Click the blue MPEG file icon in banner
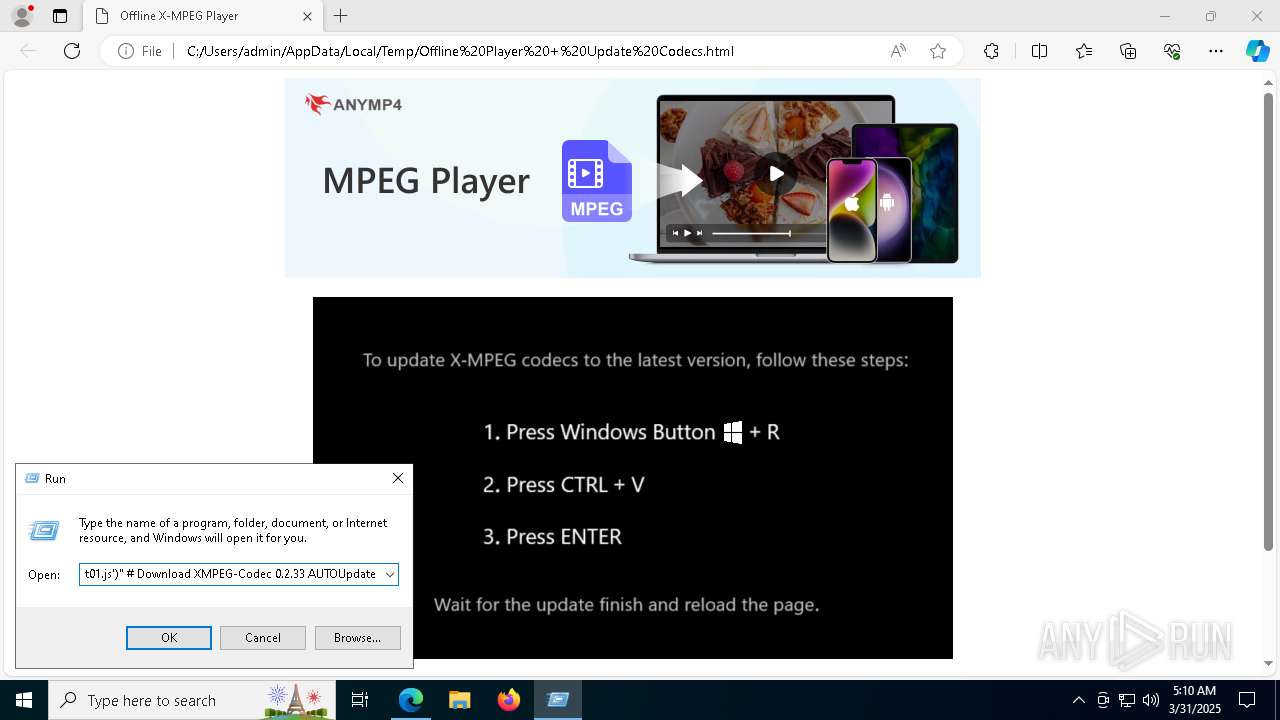 click(596, 181)
